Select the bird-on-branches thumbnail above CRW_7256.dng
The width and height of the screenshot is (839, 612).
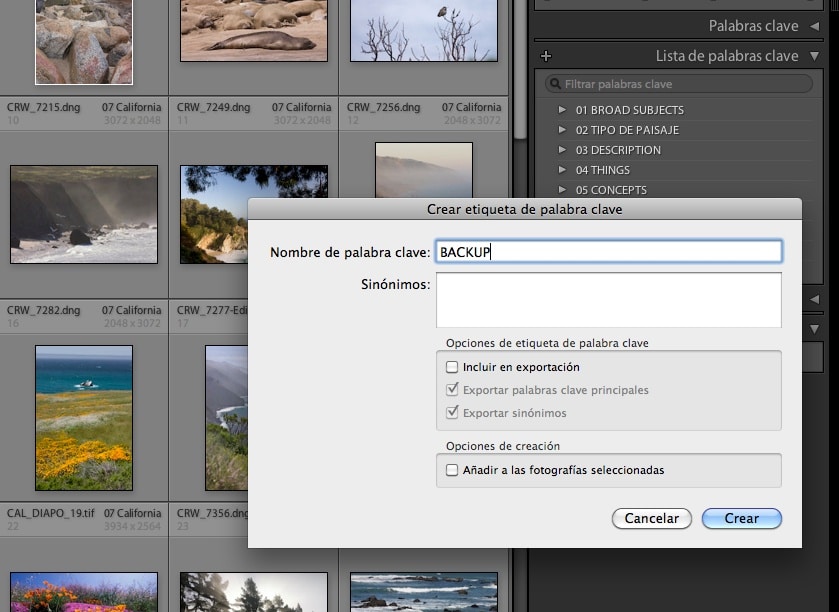[424, 30]
